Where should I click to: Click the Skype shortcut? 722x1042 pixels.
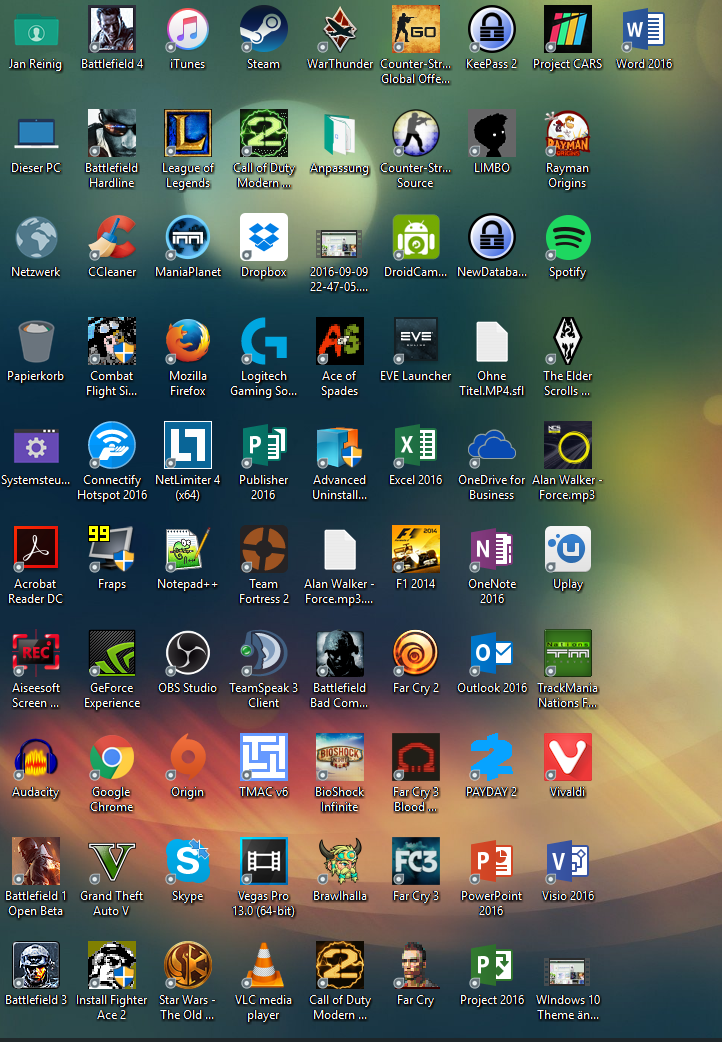[188, 861]
